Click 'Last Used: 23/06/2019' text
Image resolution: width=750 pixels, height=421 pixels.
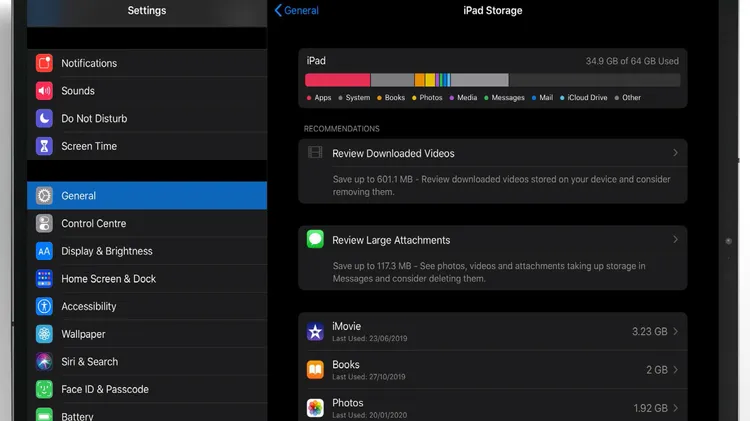point(370,339)
